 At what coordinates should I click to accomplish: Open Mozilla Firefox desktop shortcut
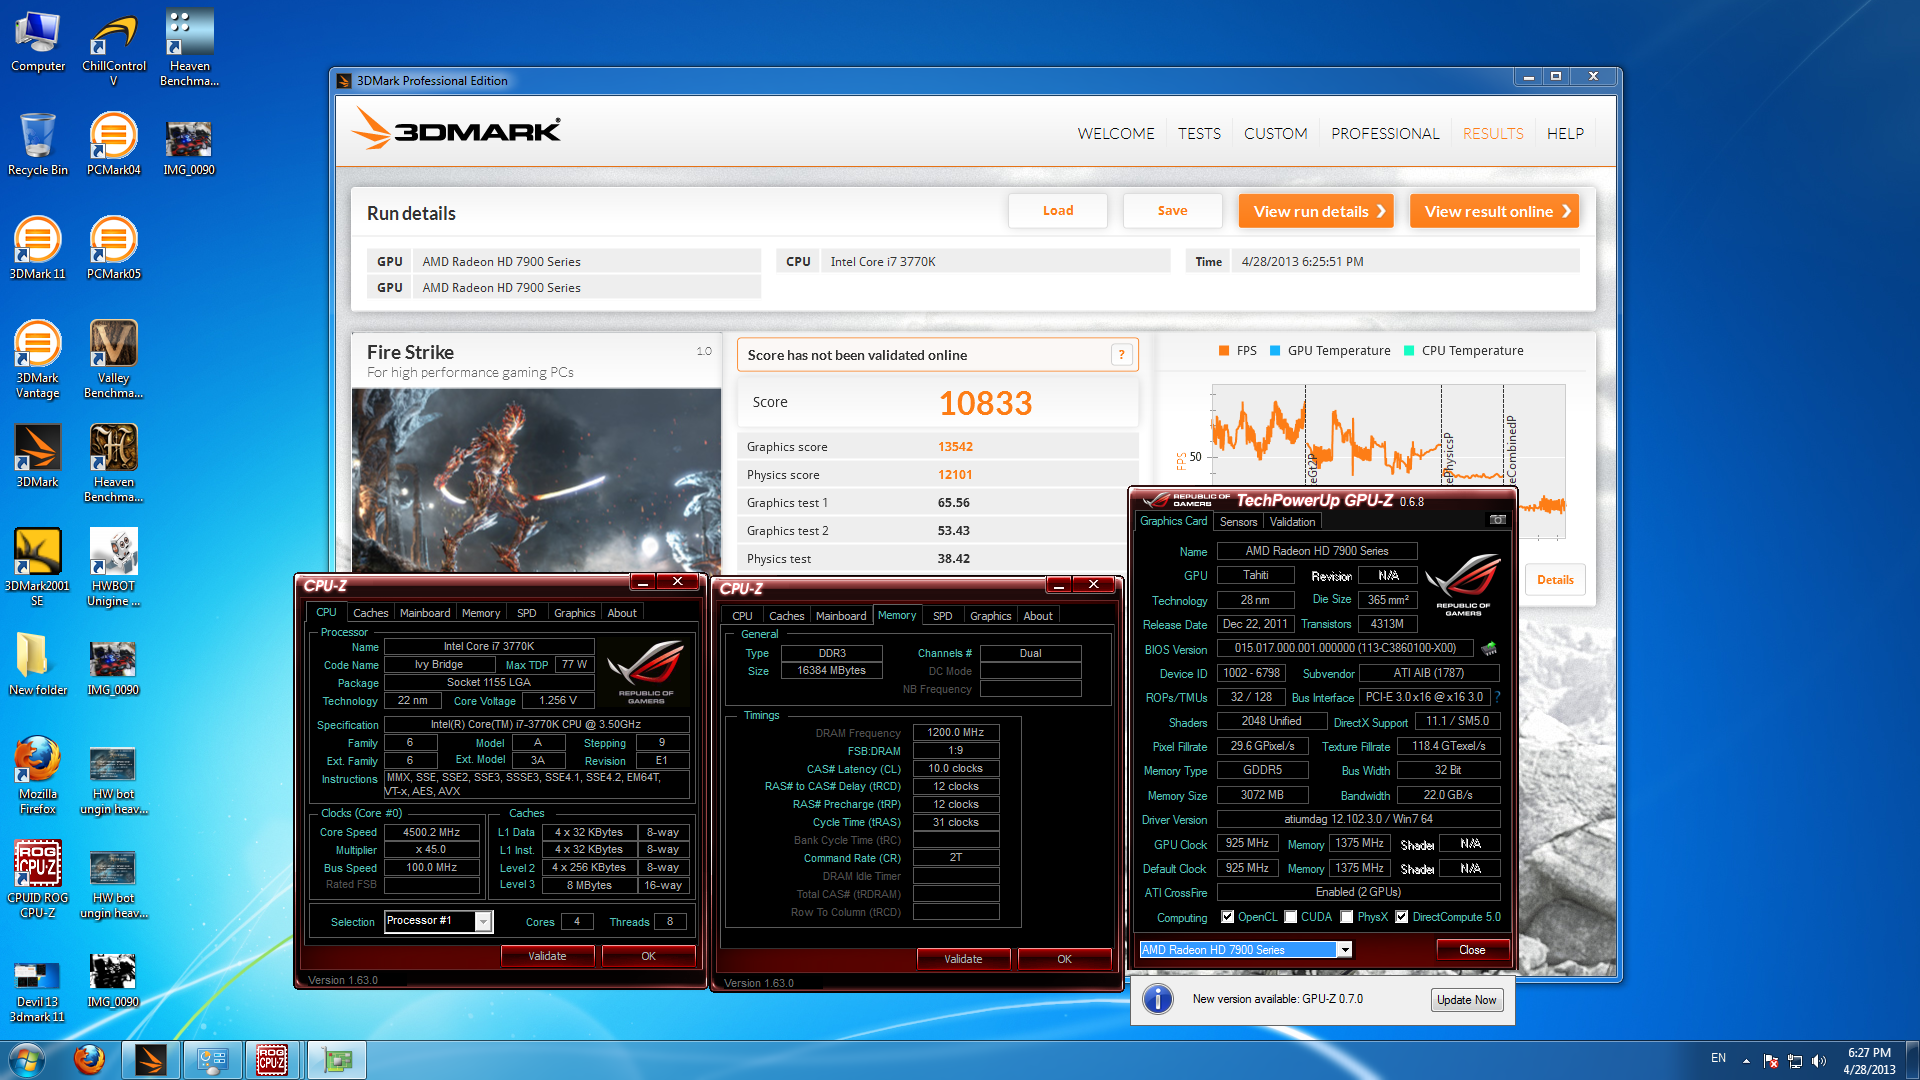[38, 776]
